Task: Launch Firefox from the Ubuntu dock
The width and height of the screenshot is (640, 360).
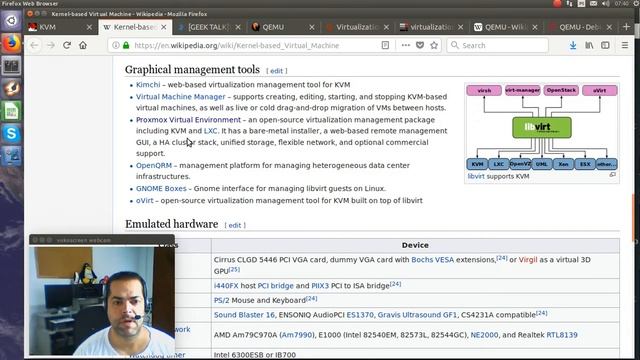Action: pyautogui.click(x=11, y=43)
